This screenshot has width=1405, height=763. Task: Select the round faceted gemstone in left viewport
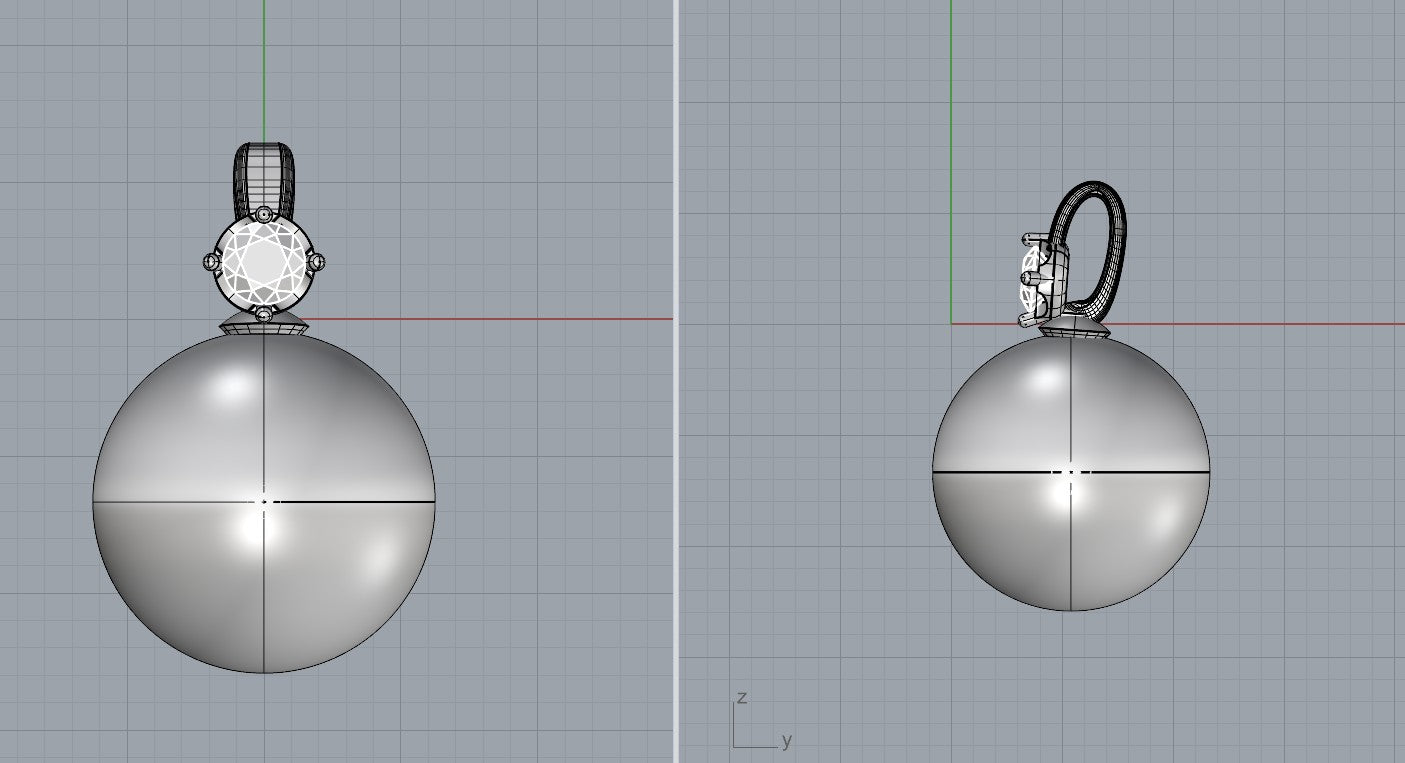[x=264, y=263]
